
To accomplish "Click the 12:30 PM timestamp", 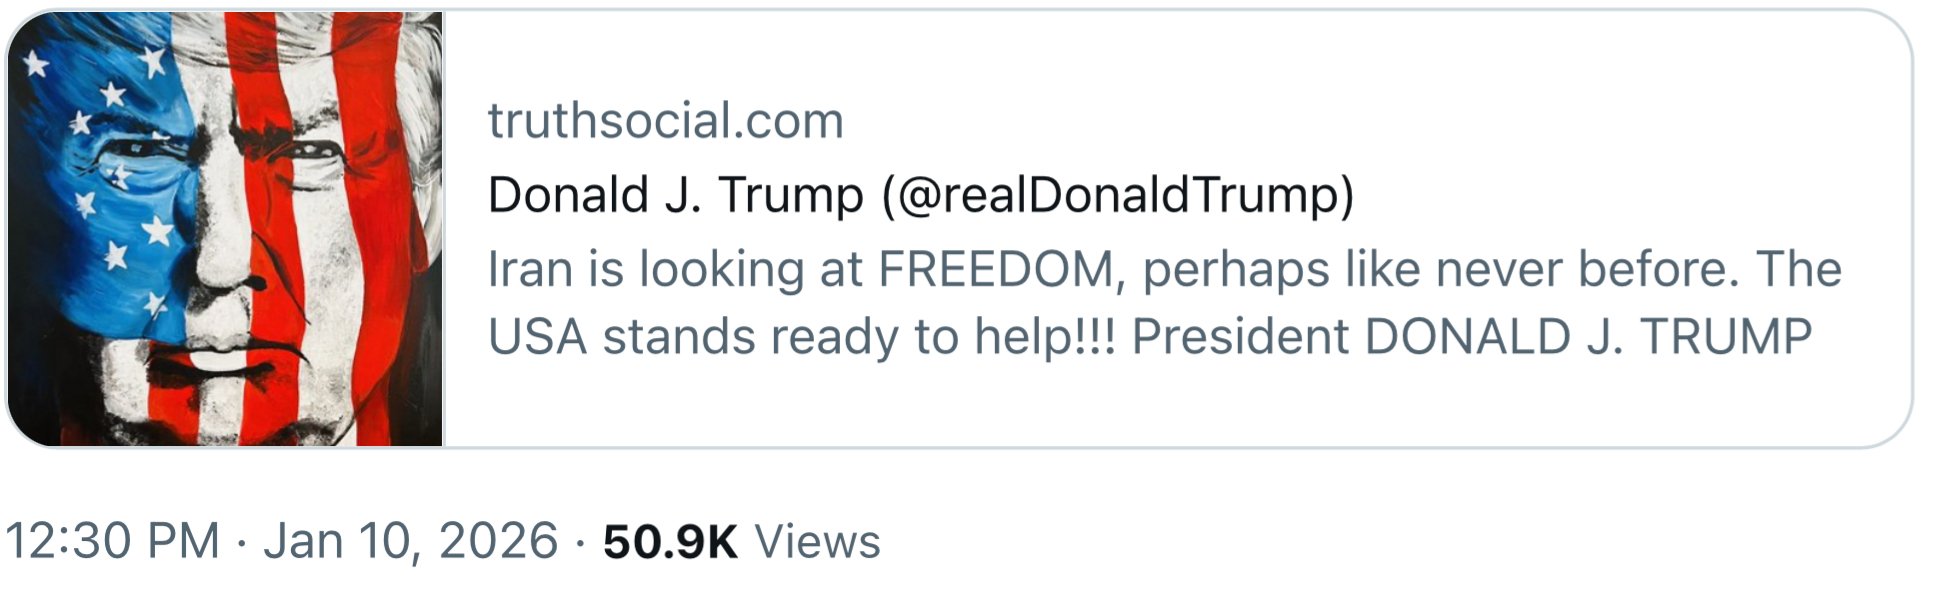I will (x=112, y=541).
